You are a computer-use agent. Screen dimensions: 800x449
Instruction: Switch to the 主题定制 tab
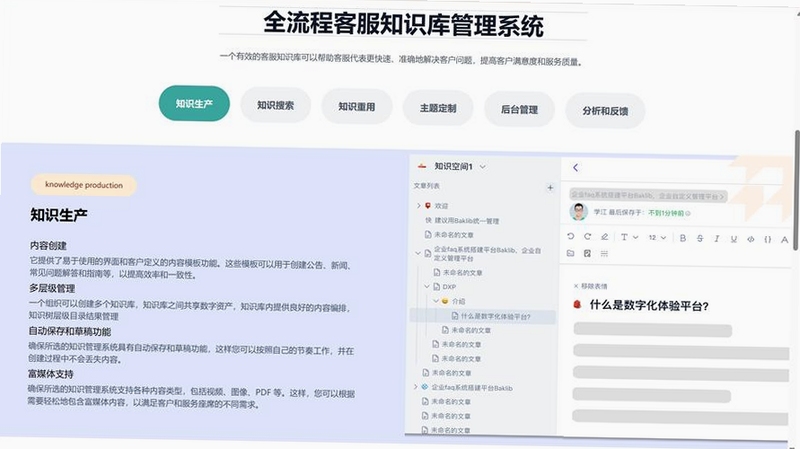pyautogui.click(x=438, y=108)
